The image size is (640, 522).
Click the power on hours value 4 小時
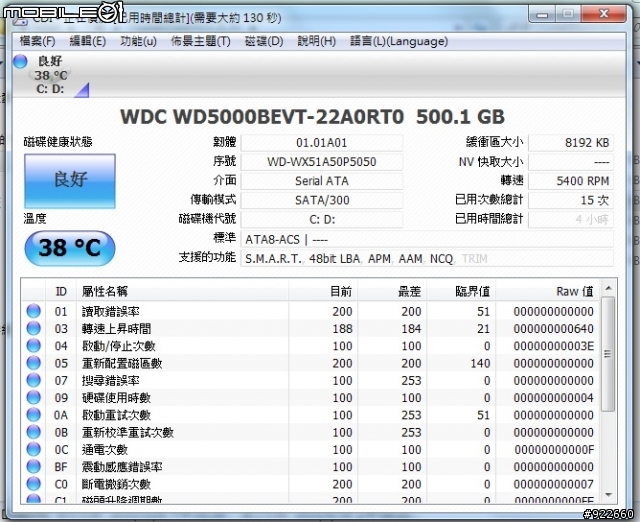click(571, 219)
